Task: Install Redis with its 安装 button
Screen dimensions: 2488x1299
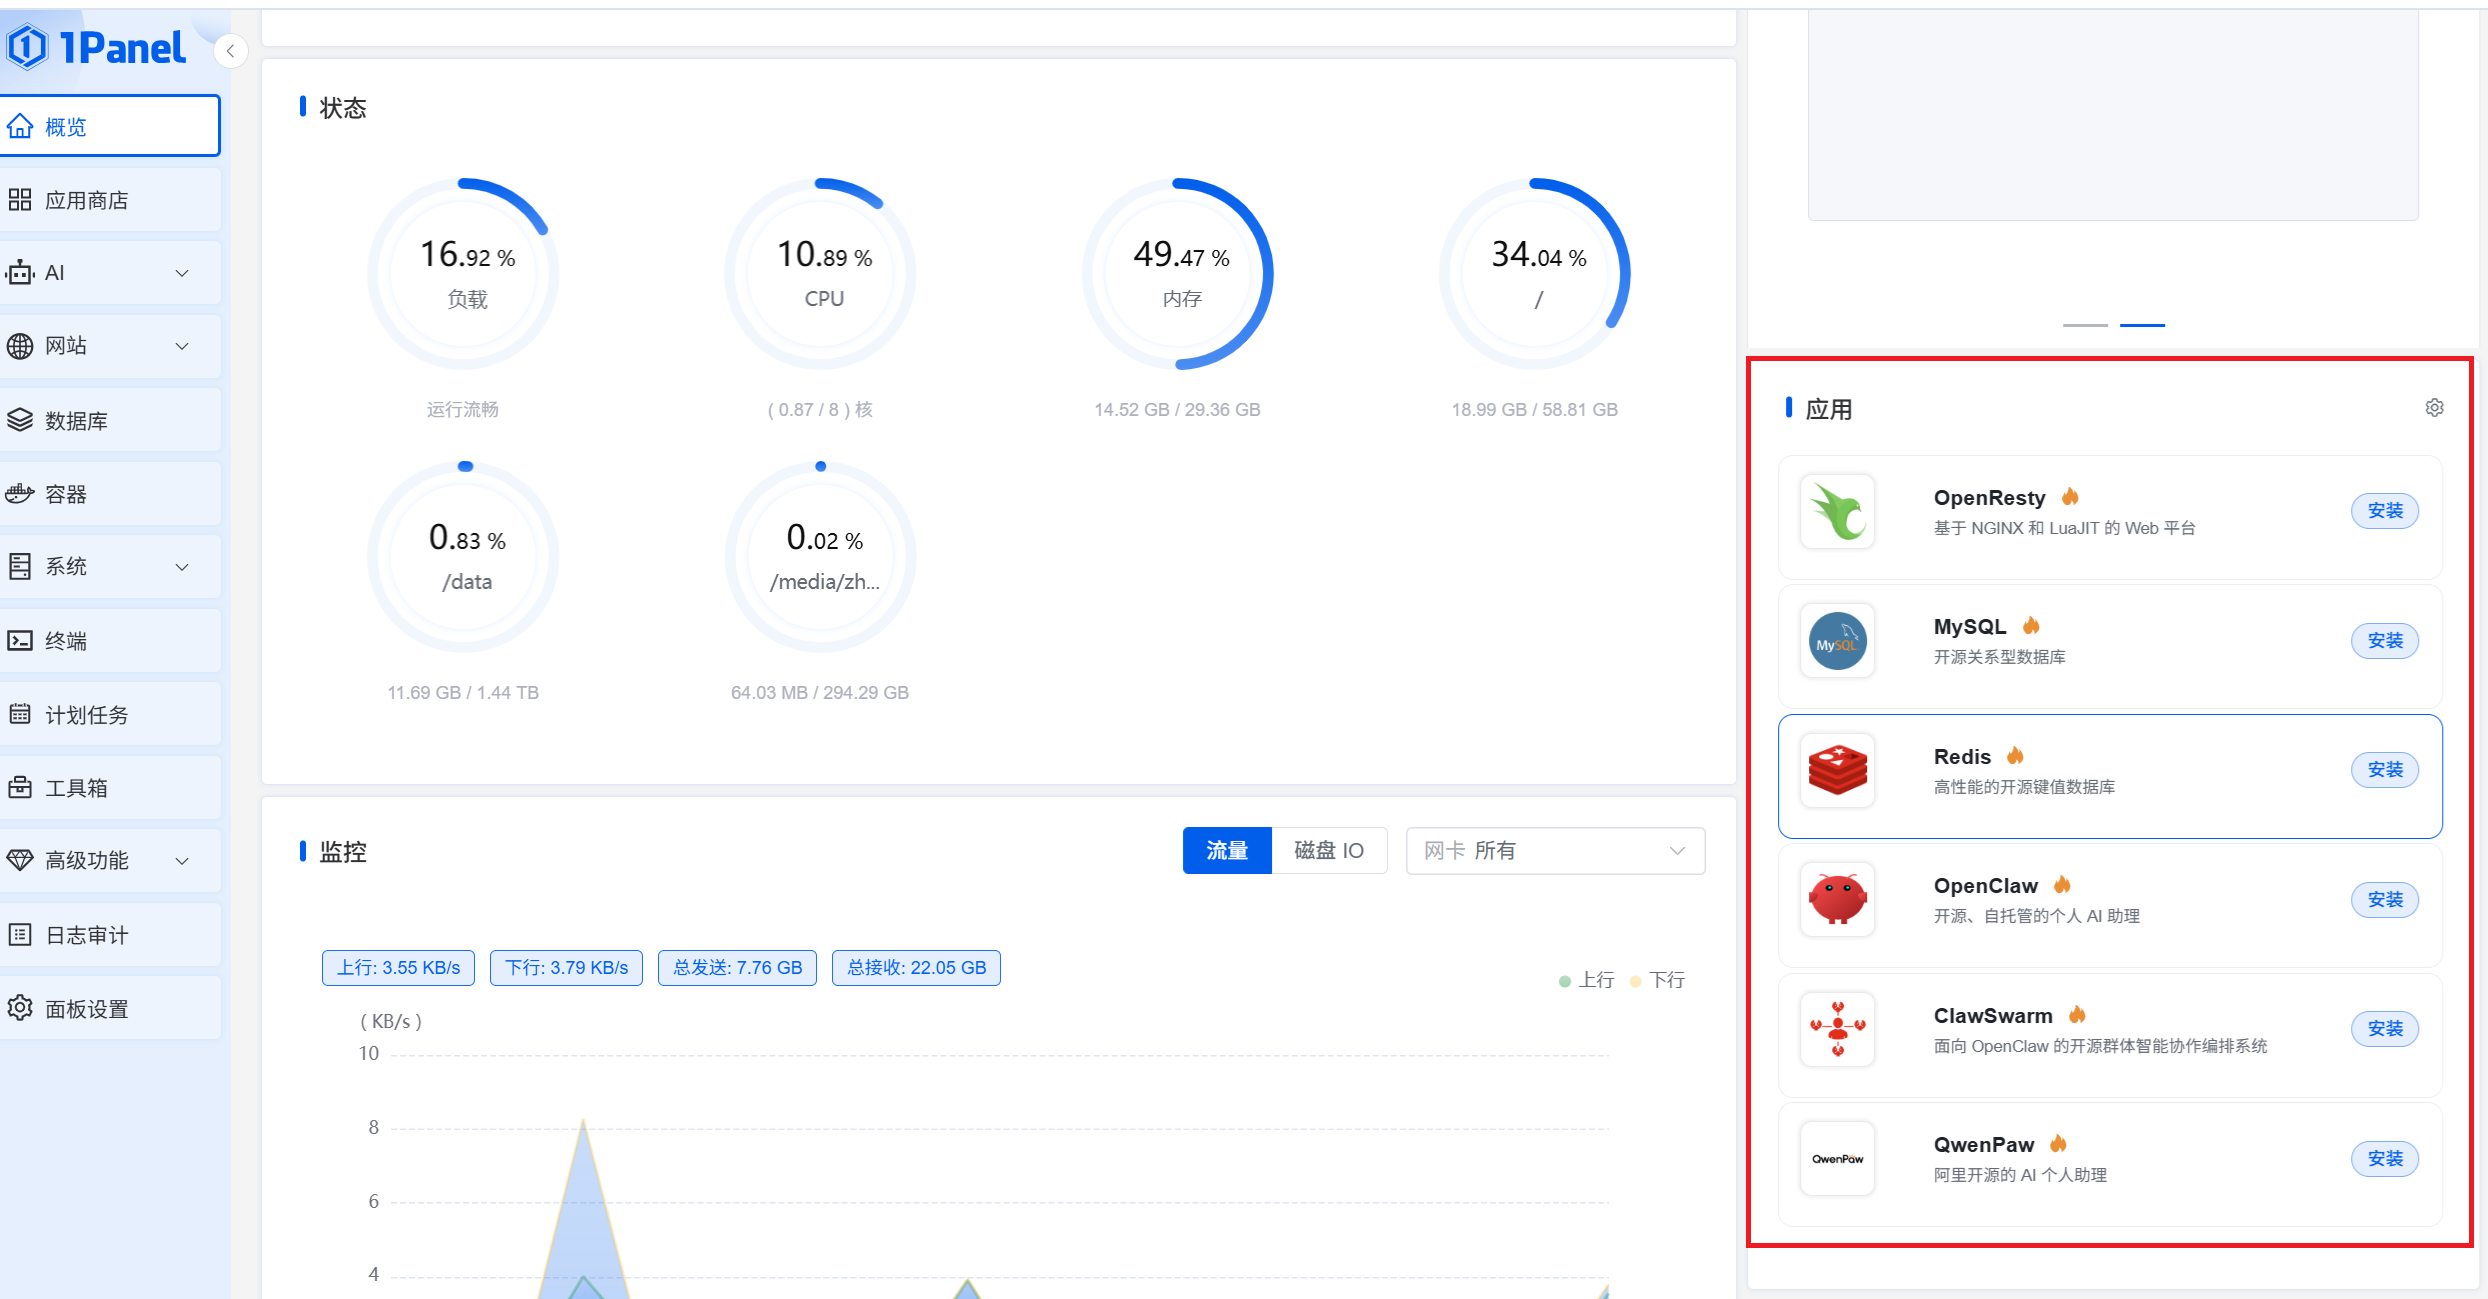Action: (2384, 770)
